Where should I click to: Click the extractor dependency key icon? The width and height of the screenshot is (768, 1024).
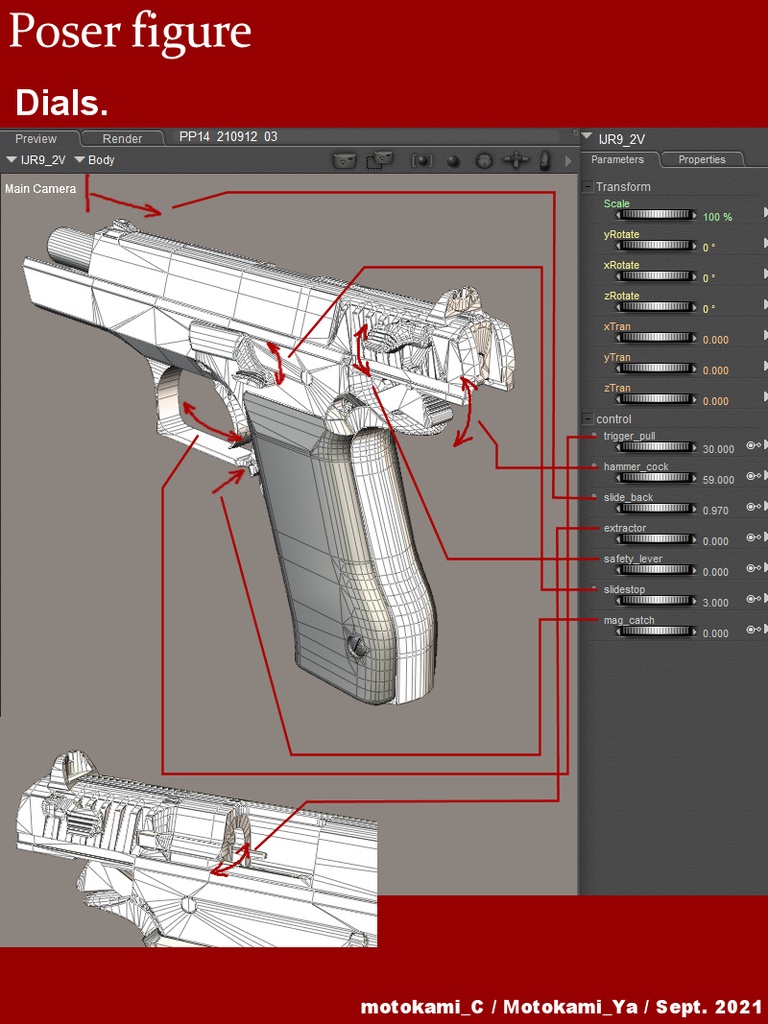pos(752,537)
